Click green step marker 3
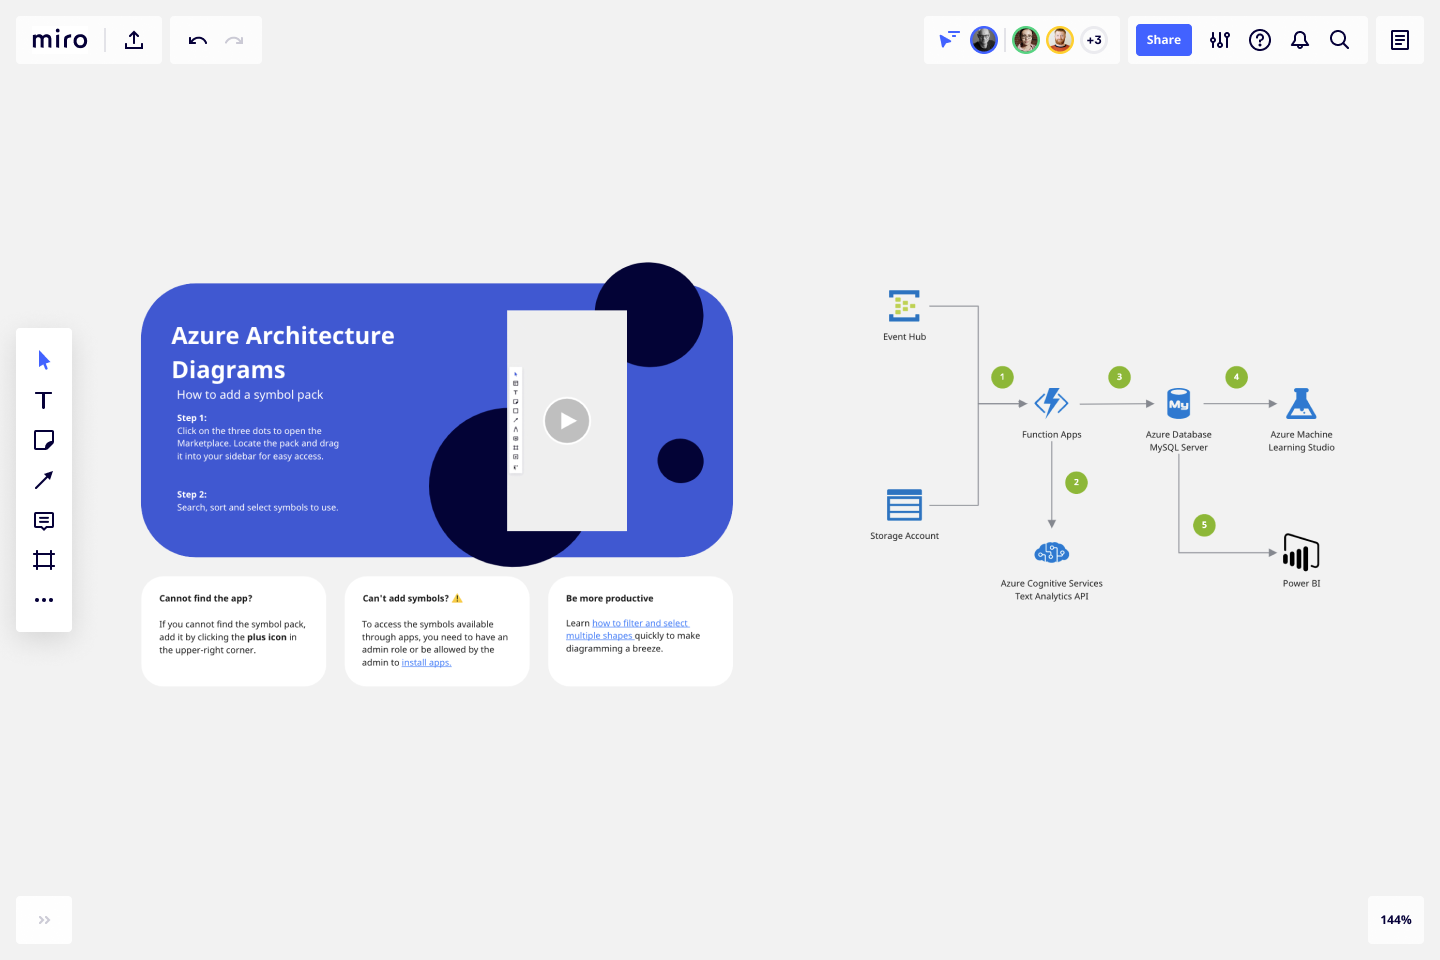 tap(1119, 377)
